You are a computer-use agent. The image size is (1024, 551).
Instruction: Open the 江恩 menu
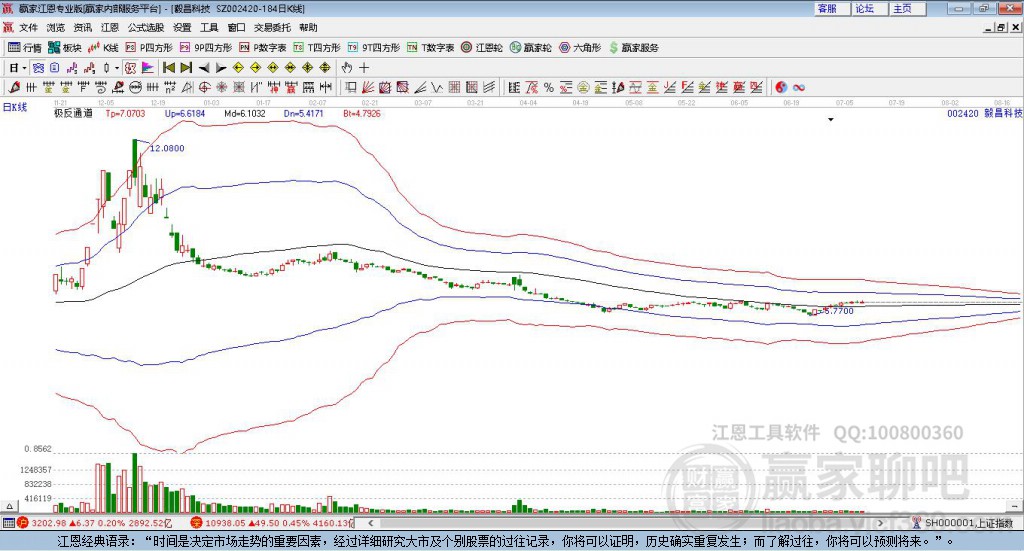click(110, 27)
